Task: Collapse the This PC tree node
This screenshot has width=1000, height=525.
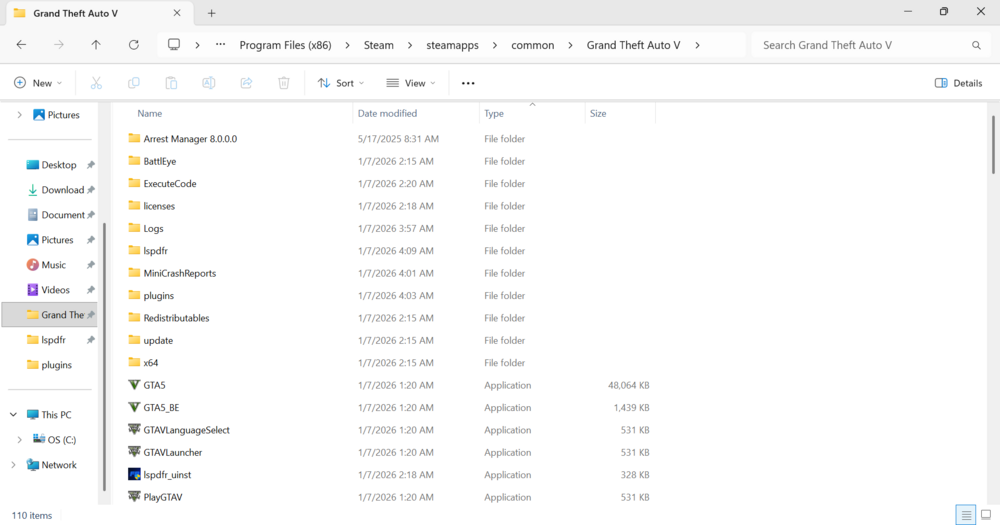Action: tap(13, 415)
